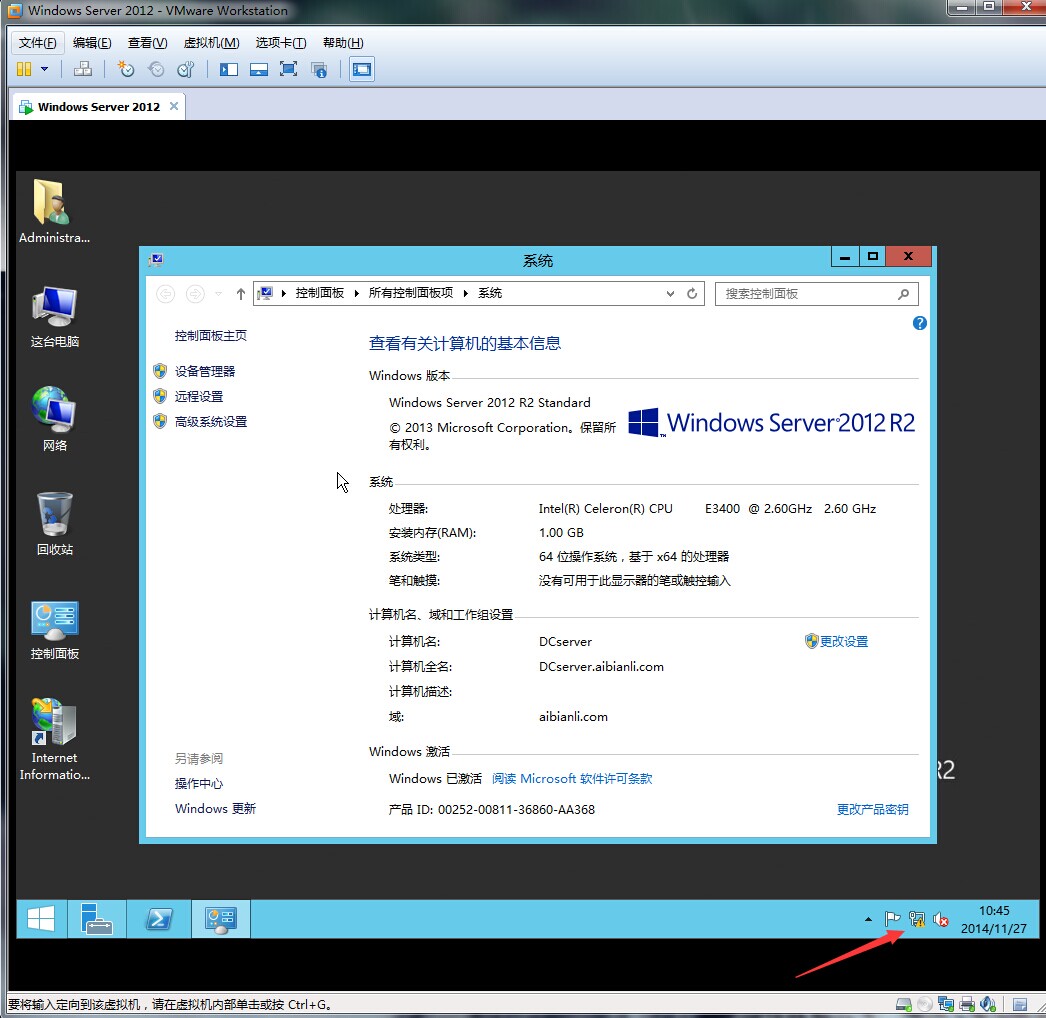The width and height of the screenshot is (1046, 1018).
Task: Click the 搜索控制面板 search field
Action: pyautogui.click(x=816, y=294)
